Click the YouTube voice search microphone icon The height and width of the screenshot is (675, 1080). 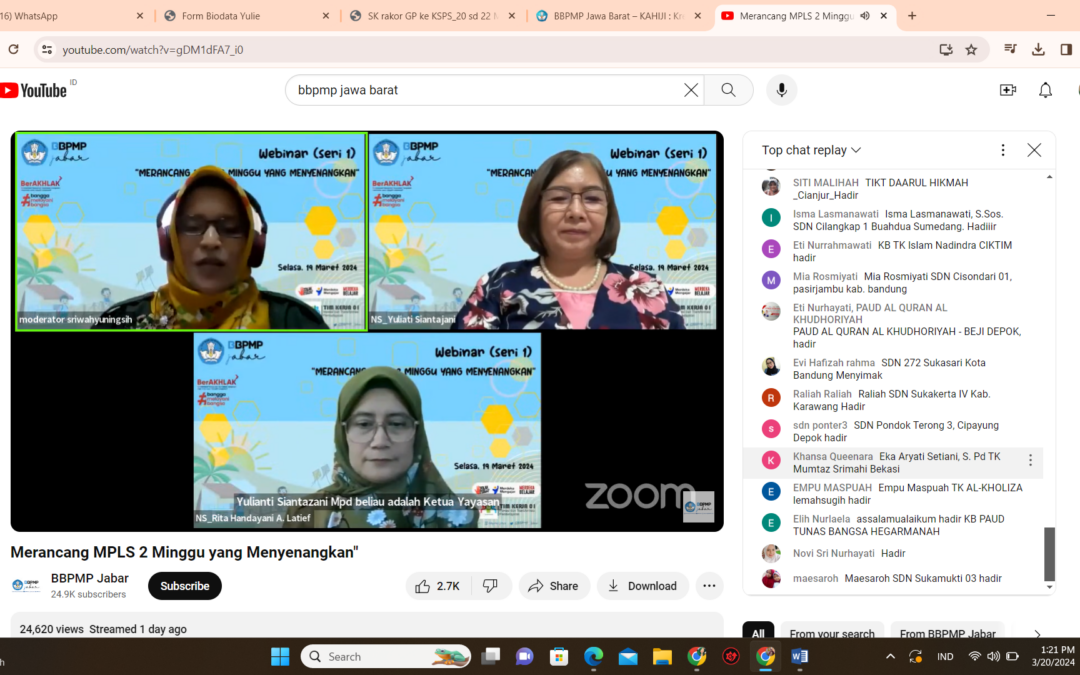781,90
